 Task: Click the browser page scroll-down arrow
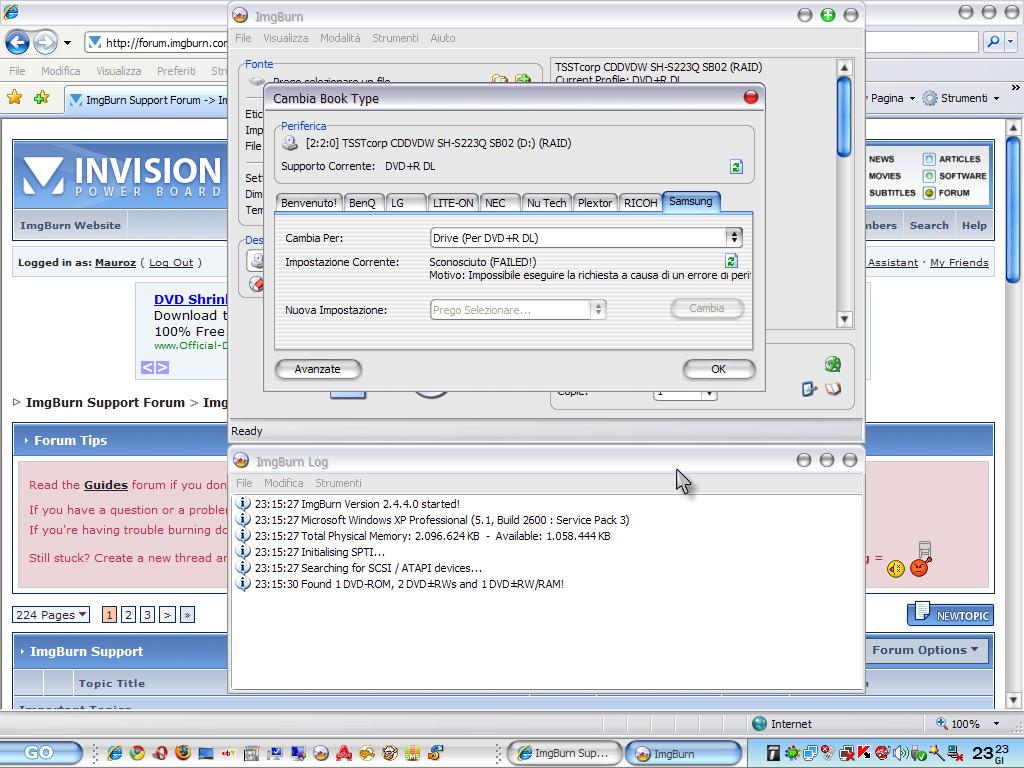click(1014, 700)
